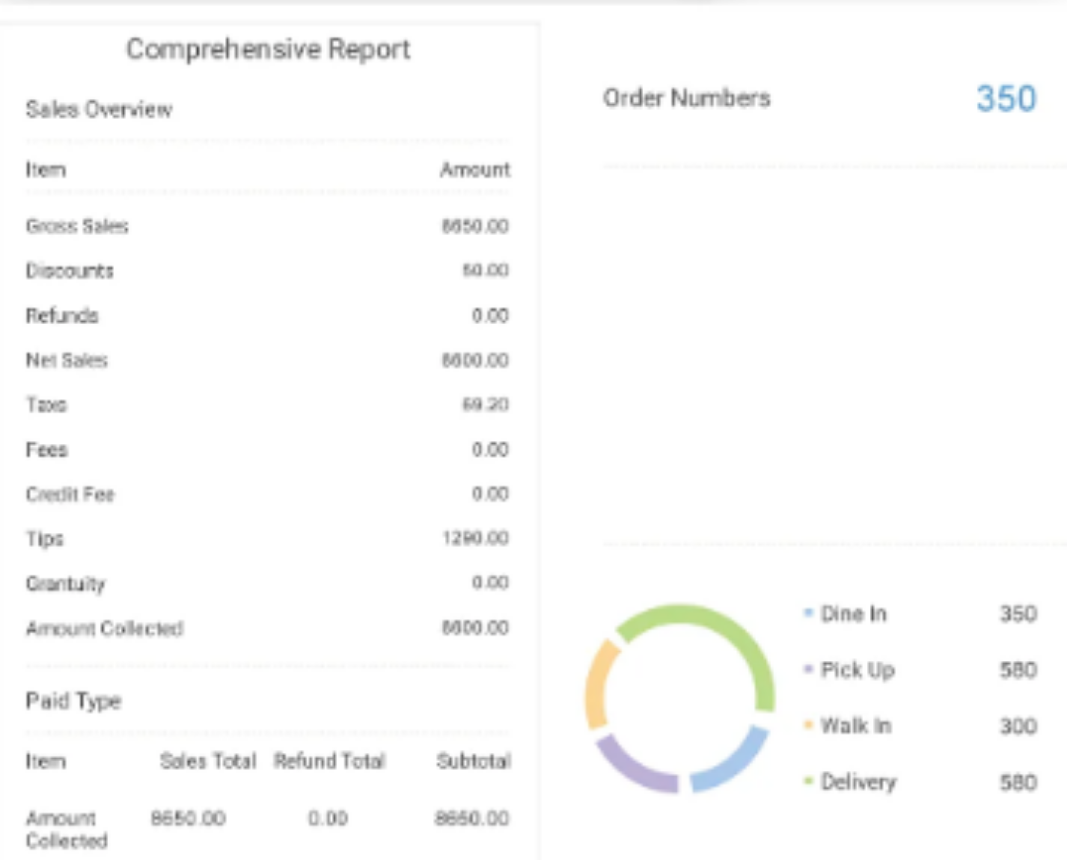Select the Gross Sales row
The width and height of the screenshot is (1067, 860).
click(267, 226)
